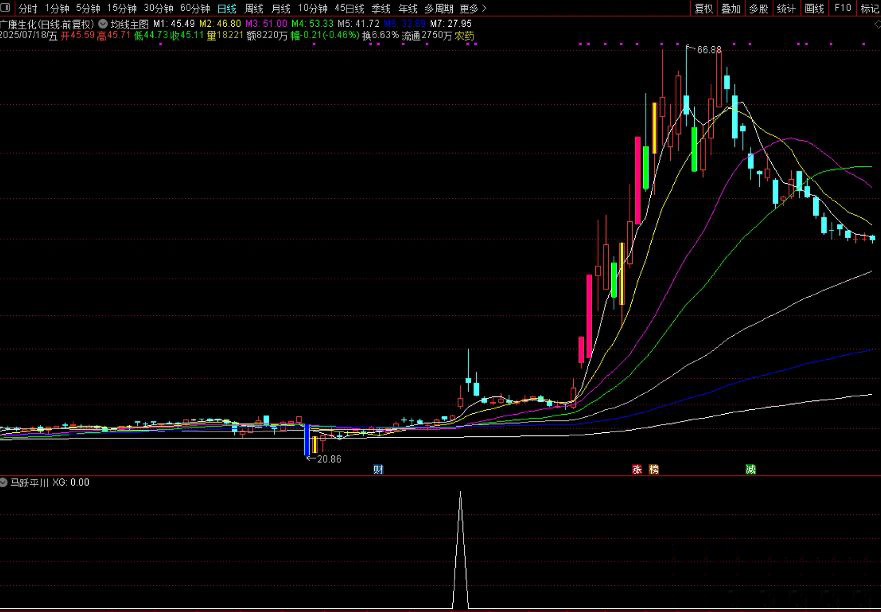Activate the 画线 drawing tool button
The height and width of the screenshot is (612, 881).
[815, 8]
